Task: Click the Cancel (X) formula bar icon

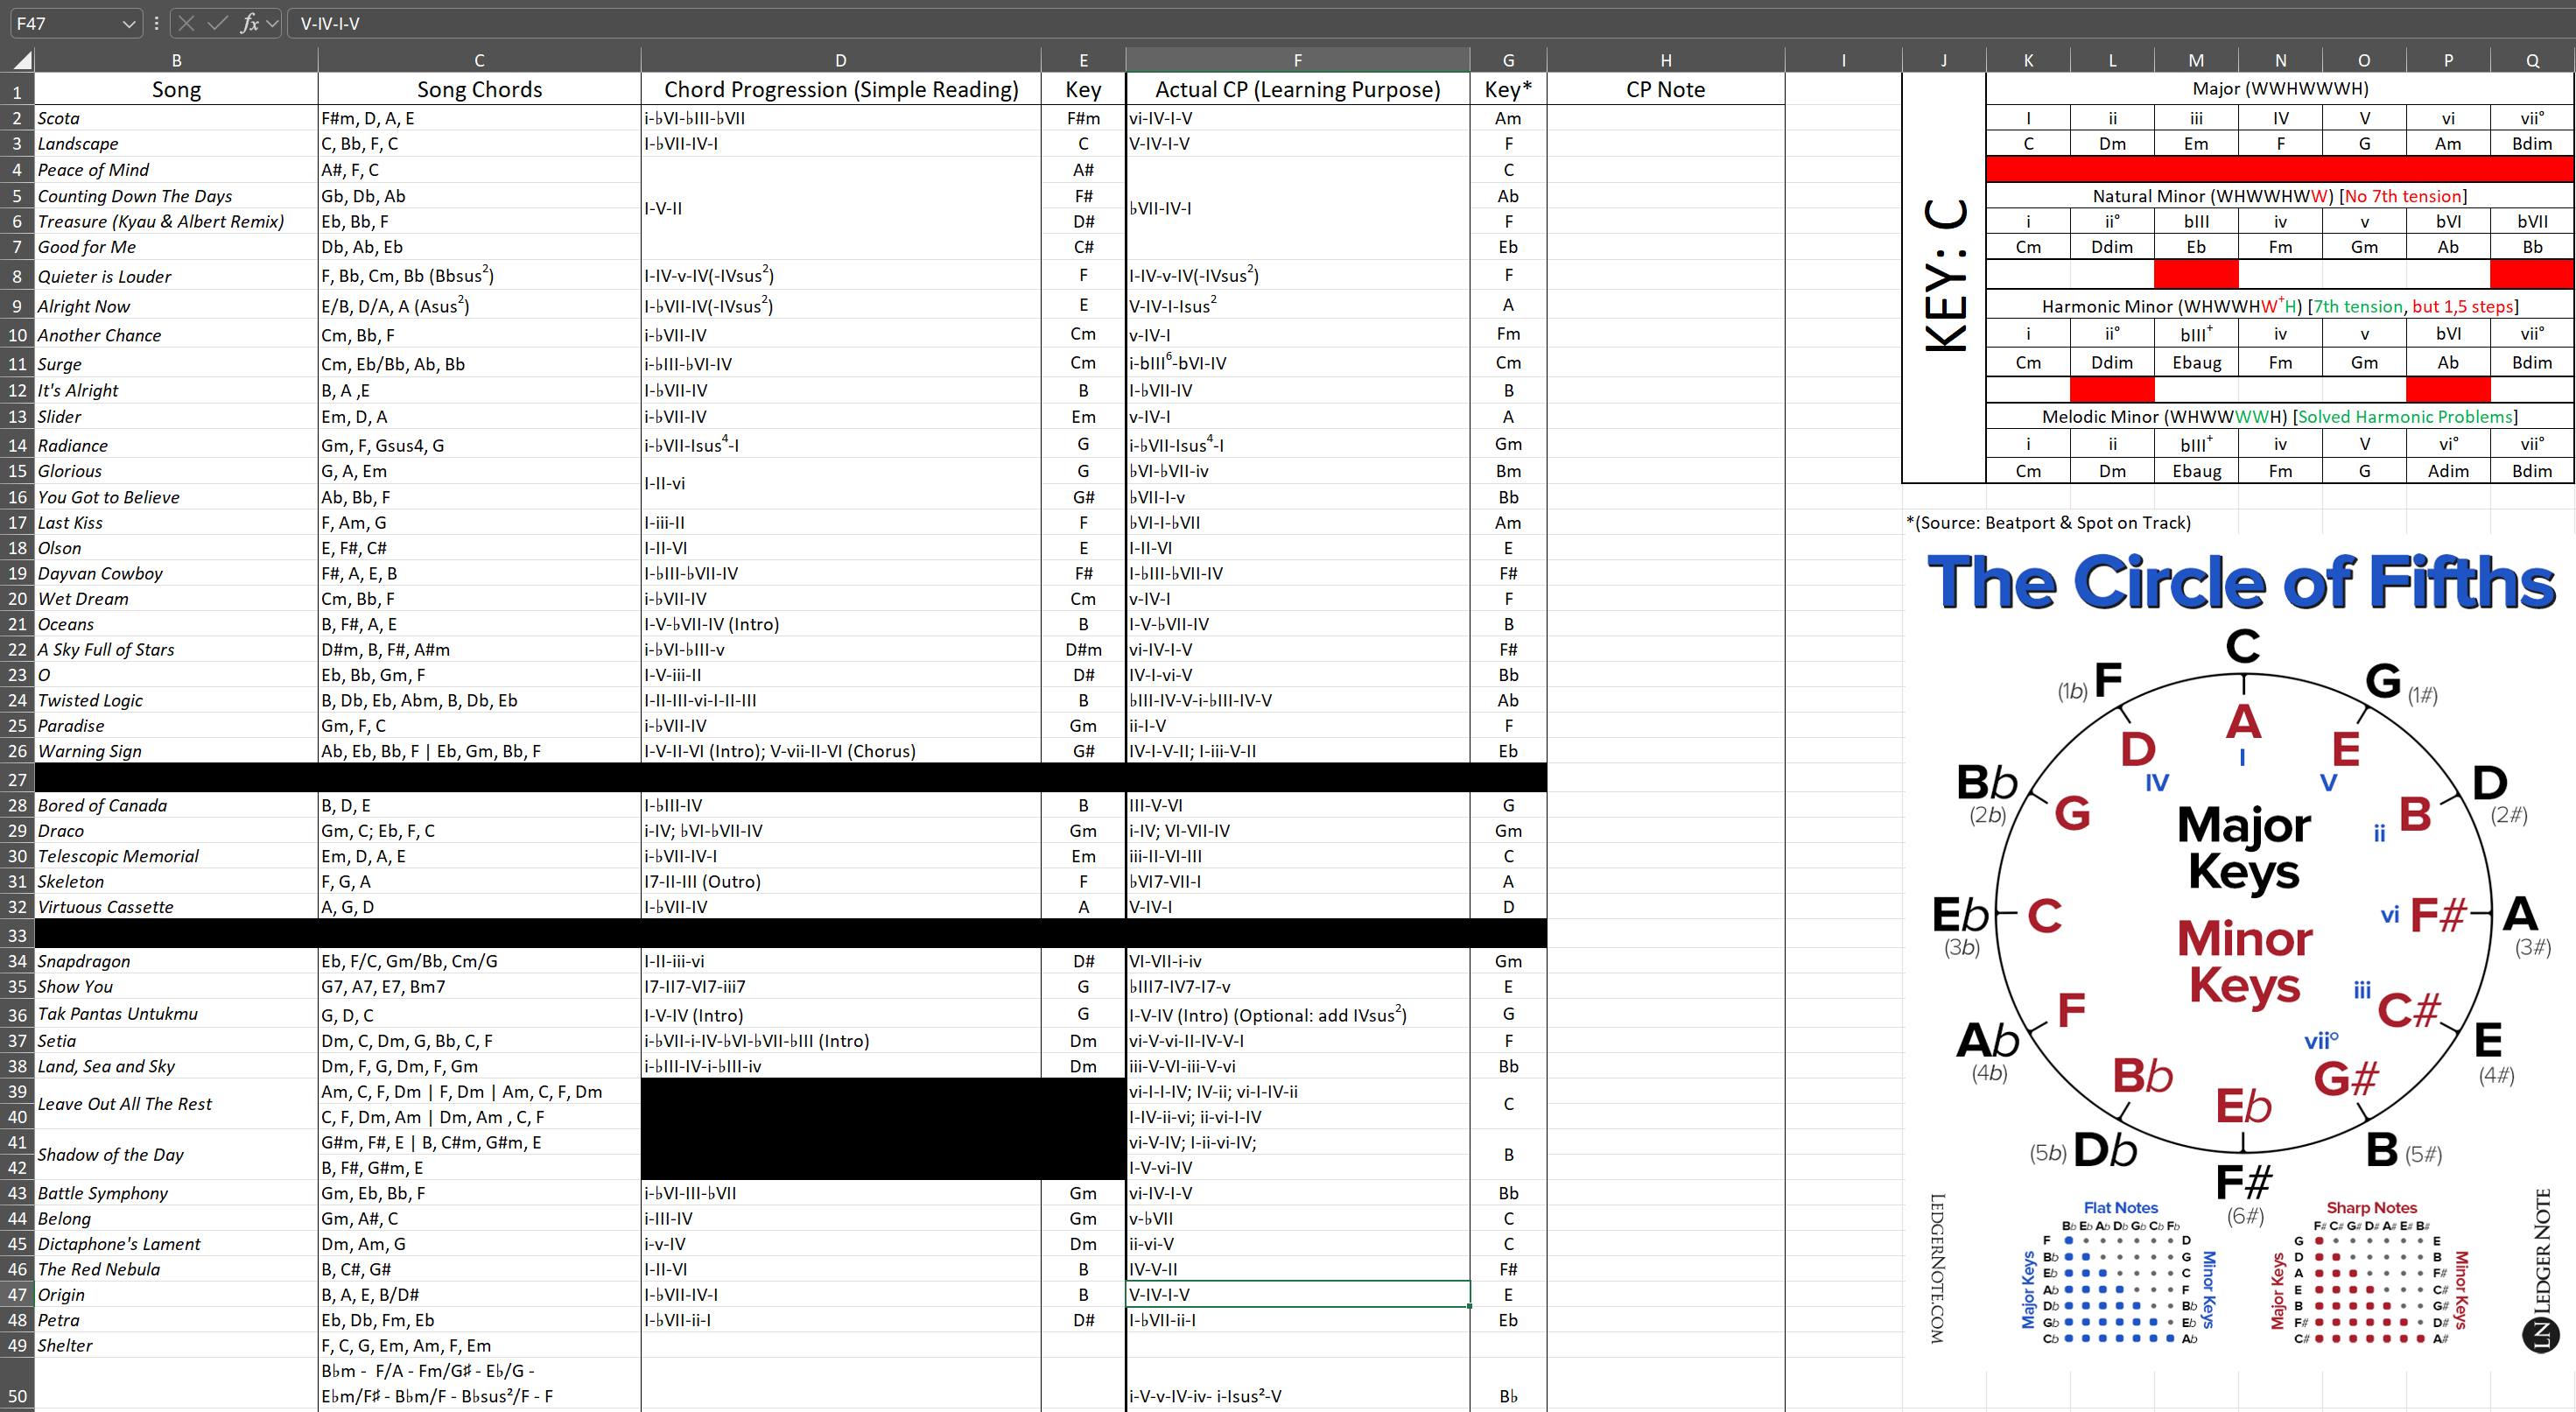Action: click(186, 23)
